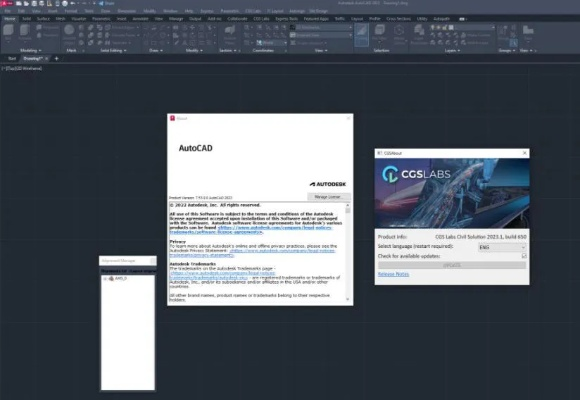
Task: Expand the AXIS_0 tree node
Action: 105,279
